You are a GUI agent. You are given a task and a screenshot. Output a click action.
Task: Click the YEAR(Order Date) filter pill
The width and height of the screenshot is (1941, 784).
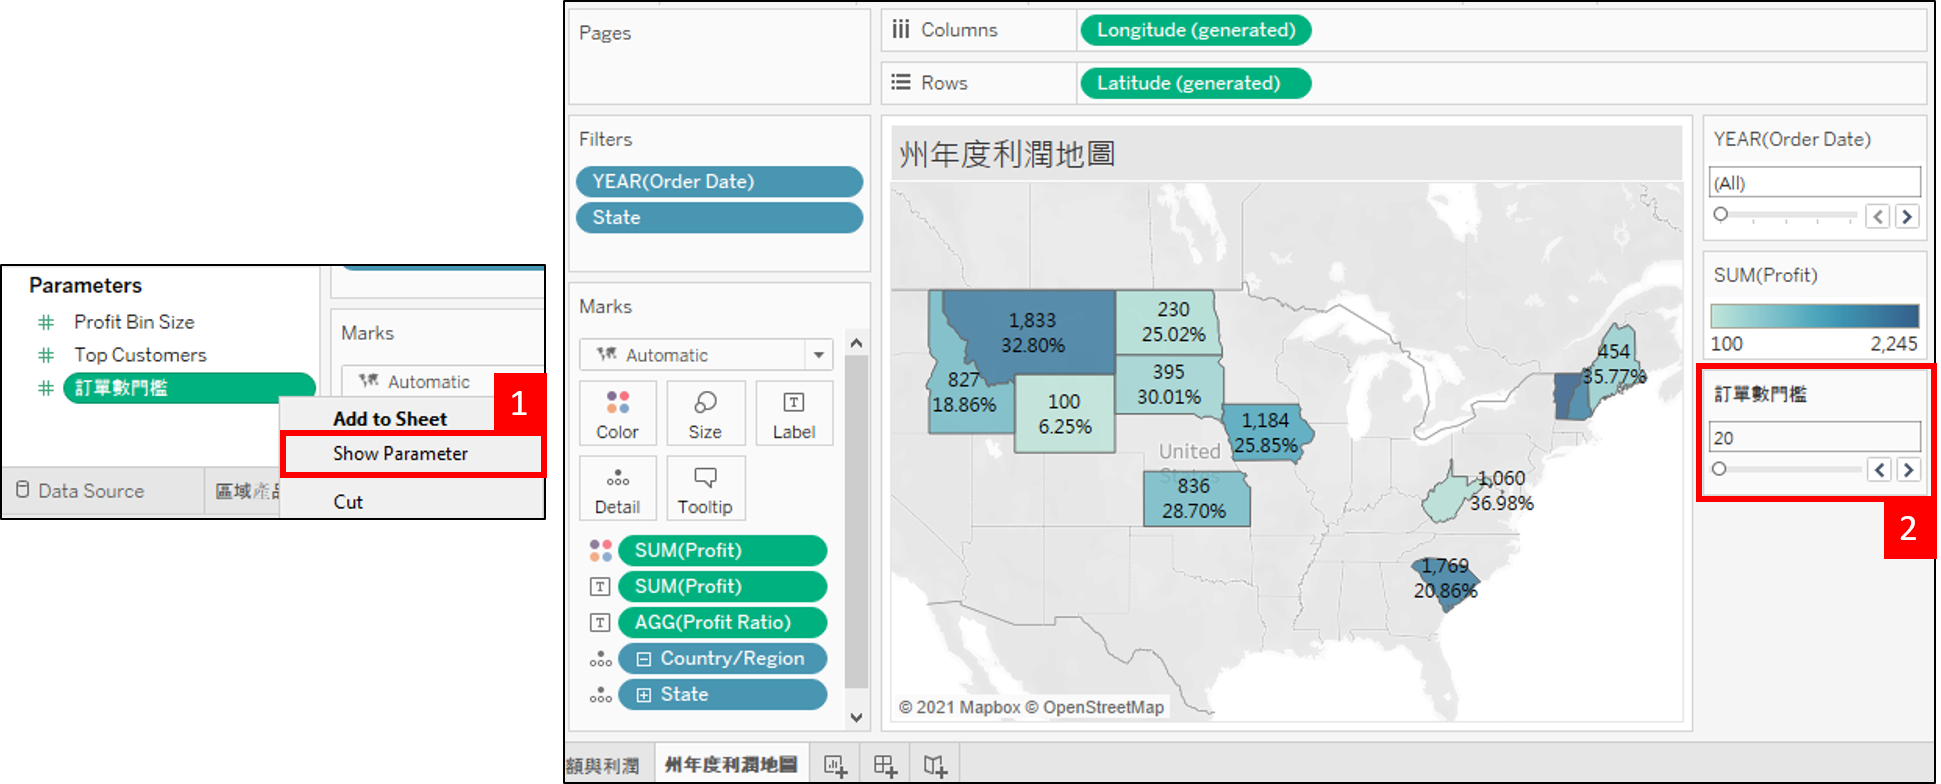click(719, 182)
